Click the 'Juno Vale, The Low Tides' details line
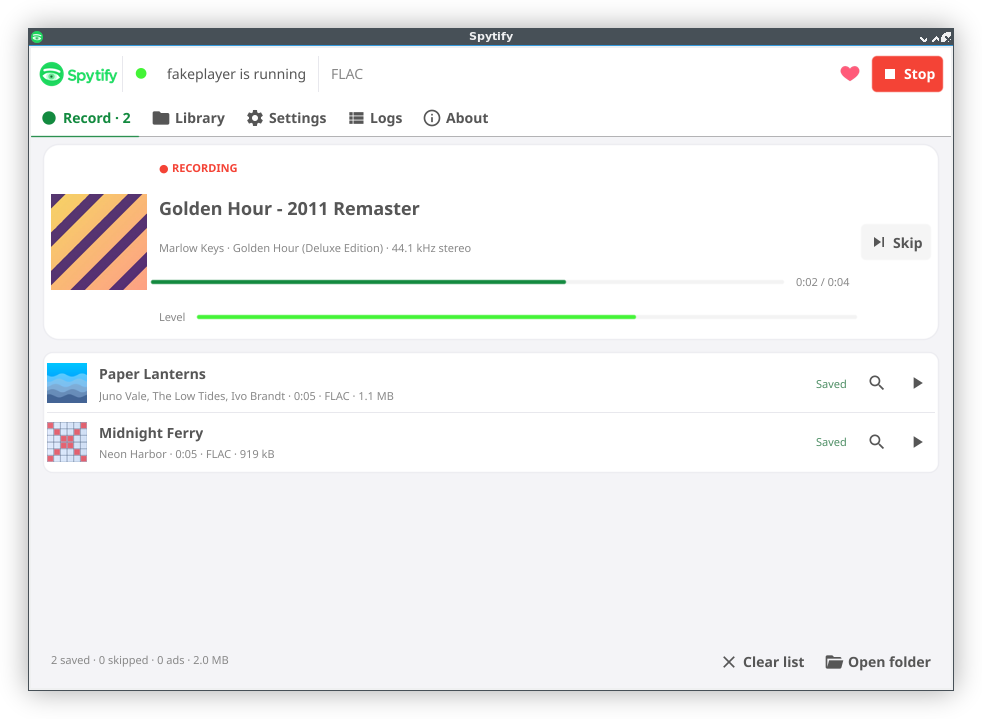The width and height of the screenshot is (982, 719). pyautogui.click(x=246, y=396)
